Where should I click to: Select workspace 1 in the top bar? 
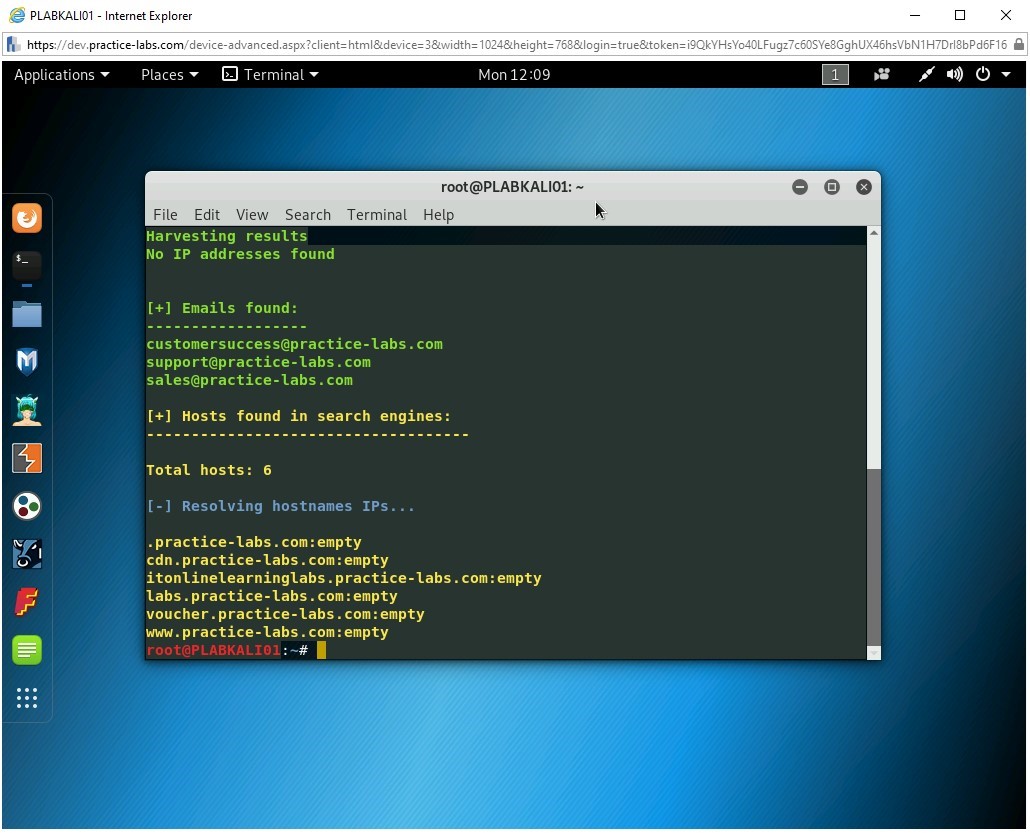coord(835,74)
